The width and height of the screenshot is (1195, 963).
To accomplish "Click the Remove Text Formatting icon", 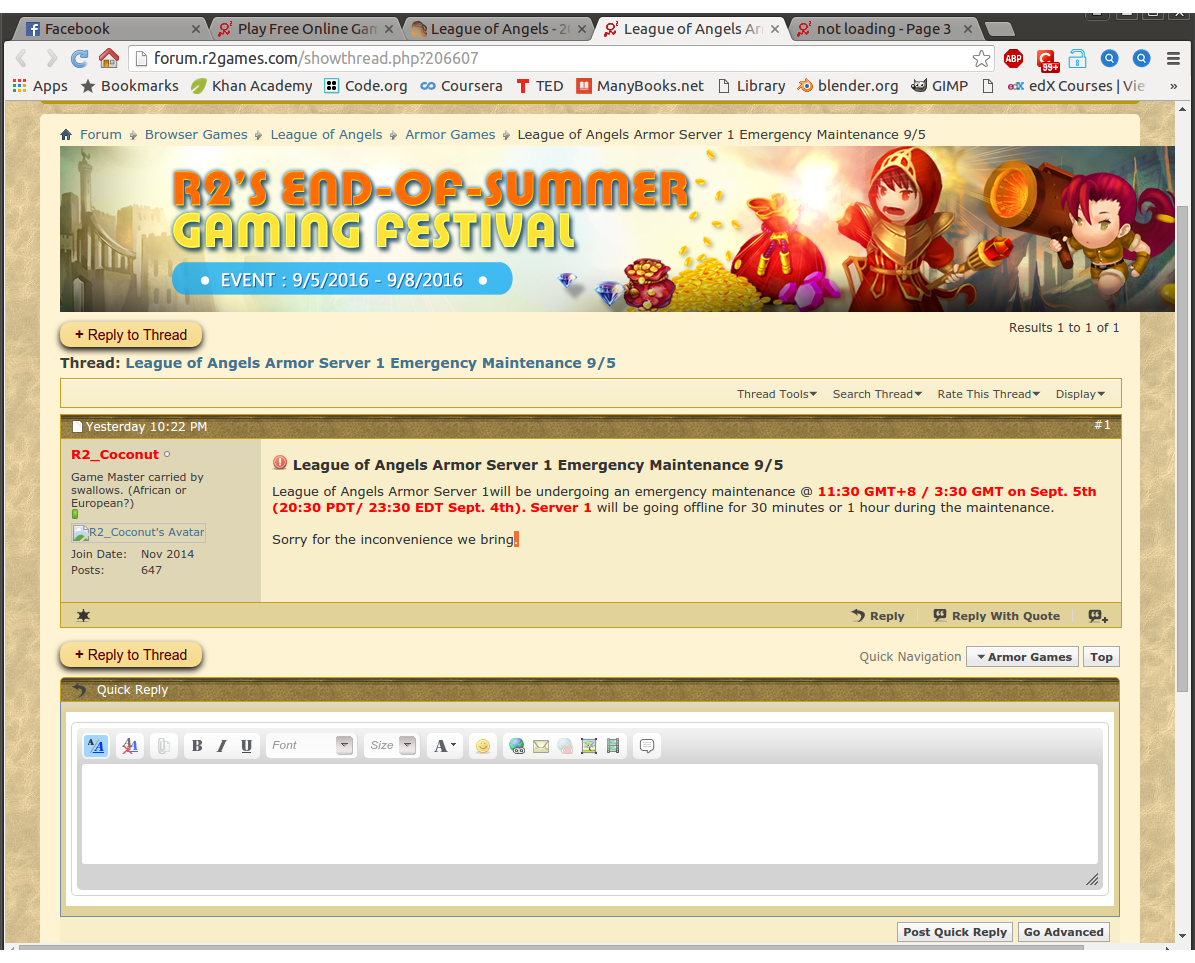I will click(x=130, y=746).
